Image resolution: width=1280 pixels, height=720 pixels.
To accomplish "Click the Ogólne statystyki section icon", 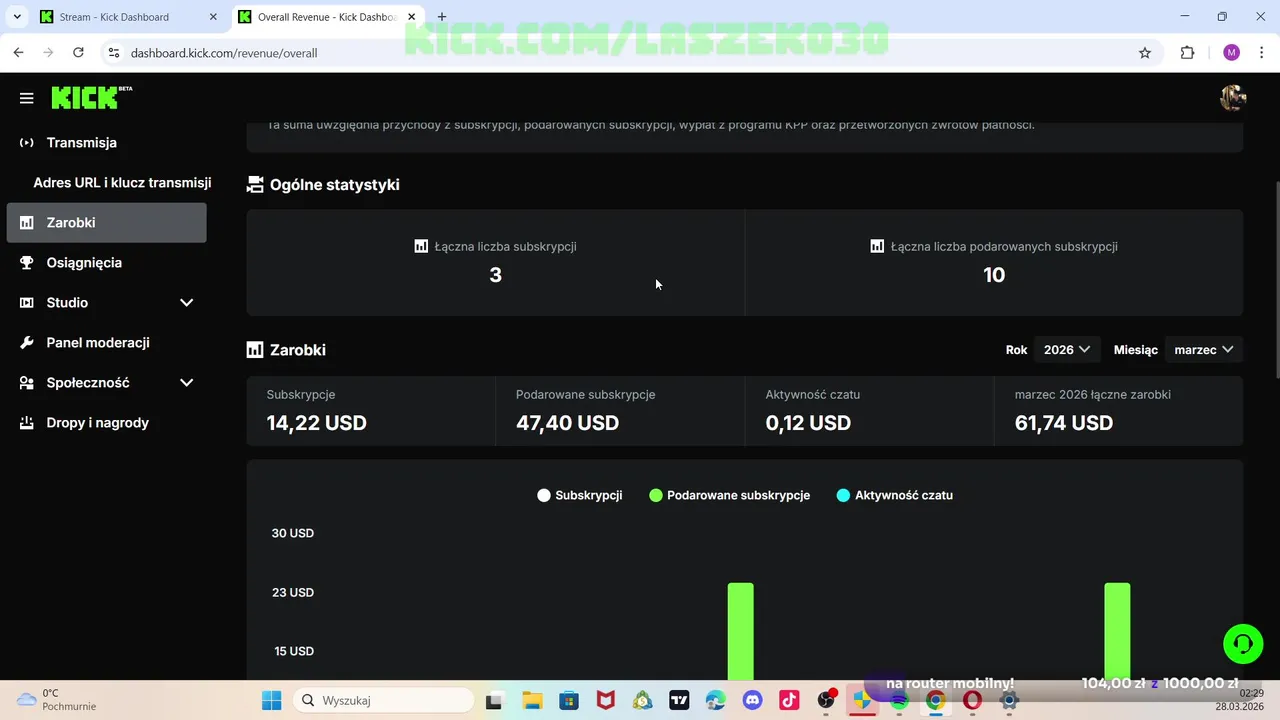I will (x=255, y=185).
